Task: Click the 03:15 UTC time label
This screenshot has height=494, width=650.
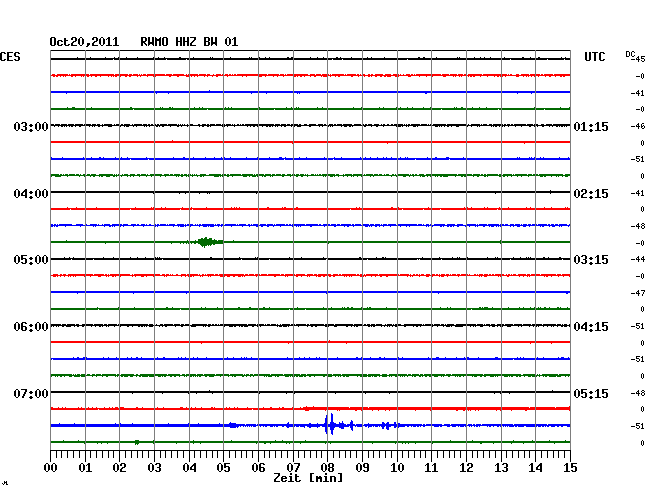Action: pos(591,260)
